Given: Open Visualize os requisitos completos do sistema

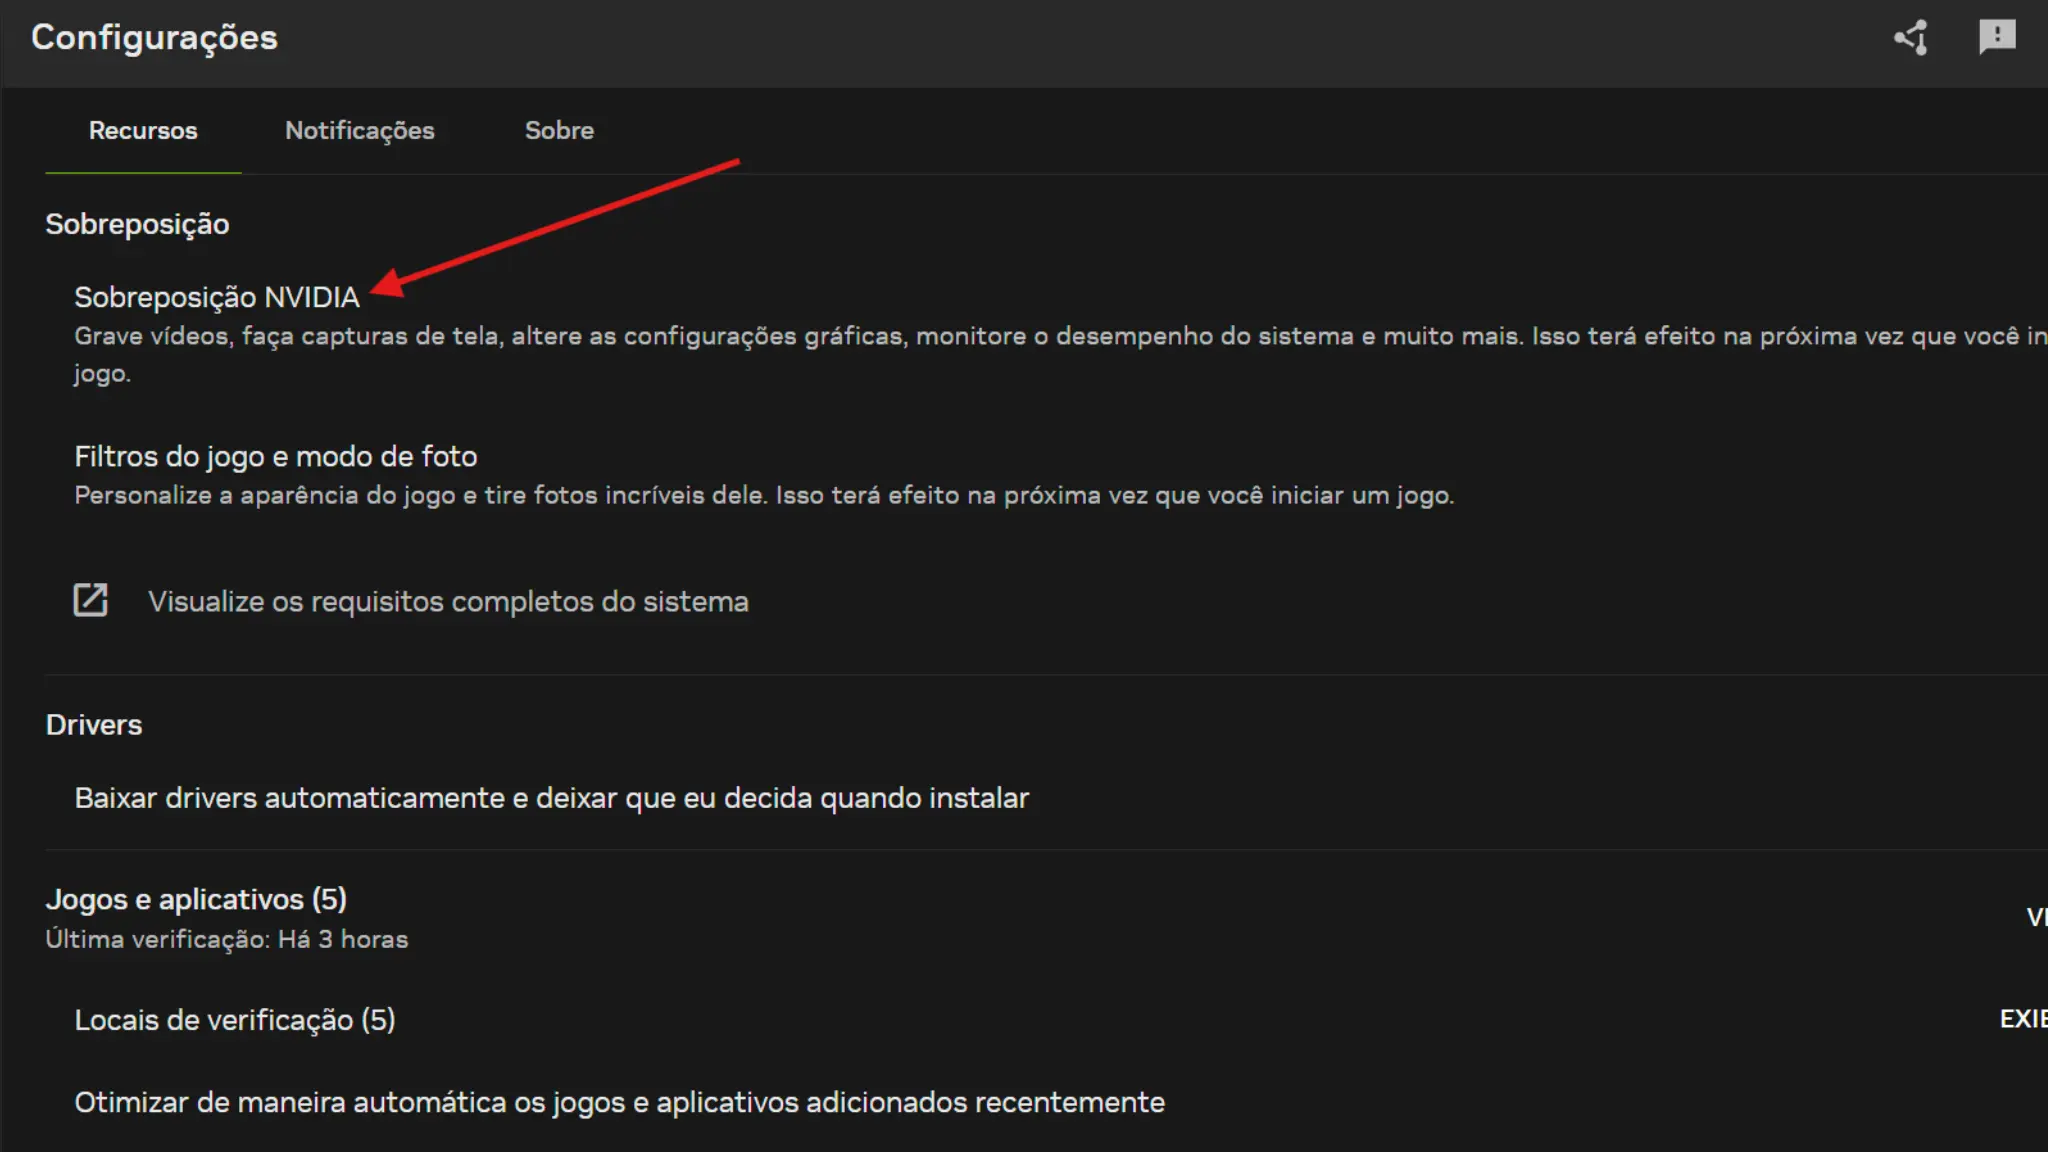Looking at the screenshot, I should click(x=448, y=601).
